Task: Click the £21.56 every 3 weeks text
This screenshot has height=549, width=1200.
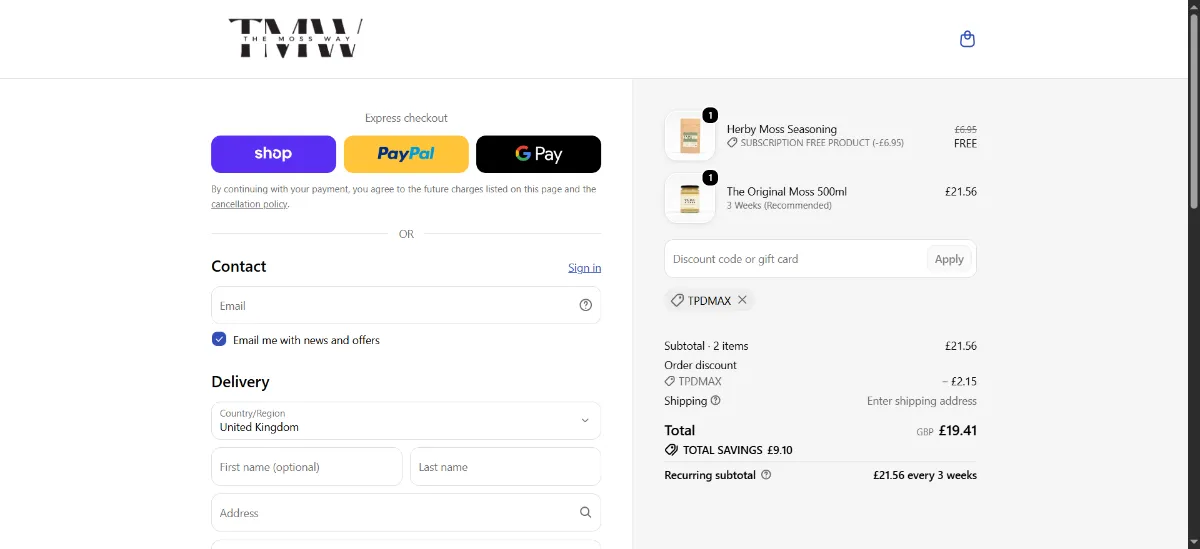Action: pyautogui.click(x=925, y=475)
